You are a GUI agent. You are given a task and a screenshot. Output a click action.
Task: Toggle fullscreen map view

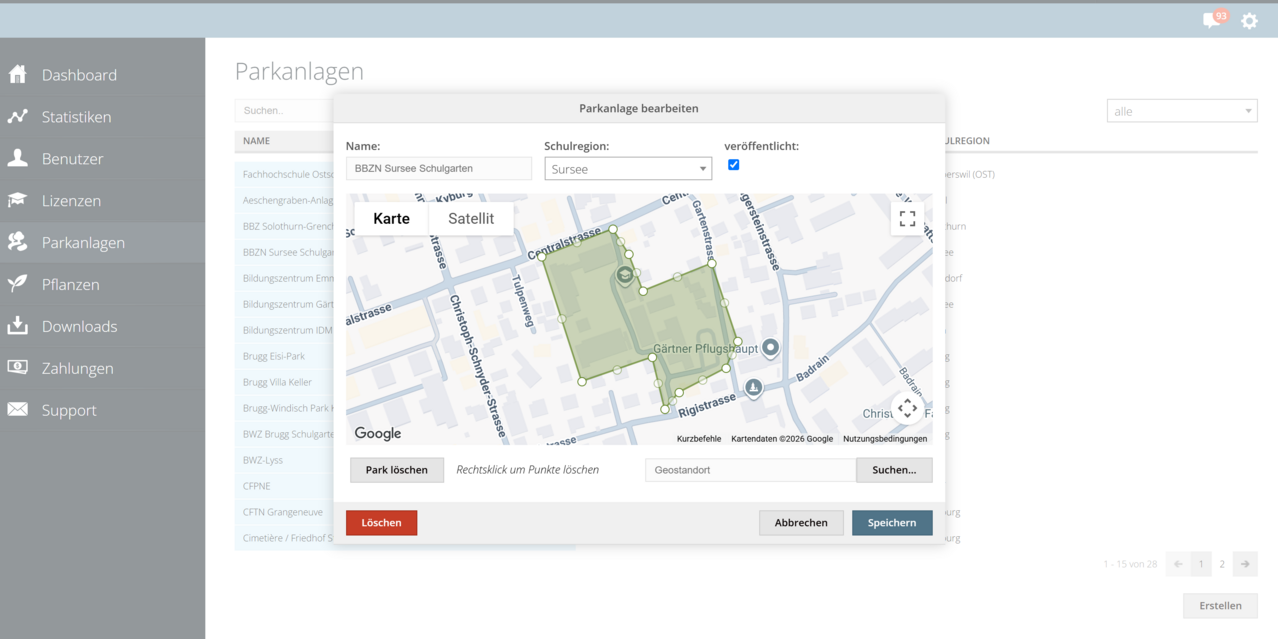click(x=907, y=219)
